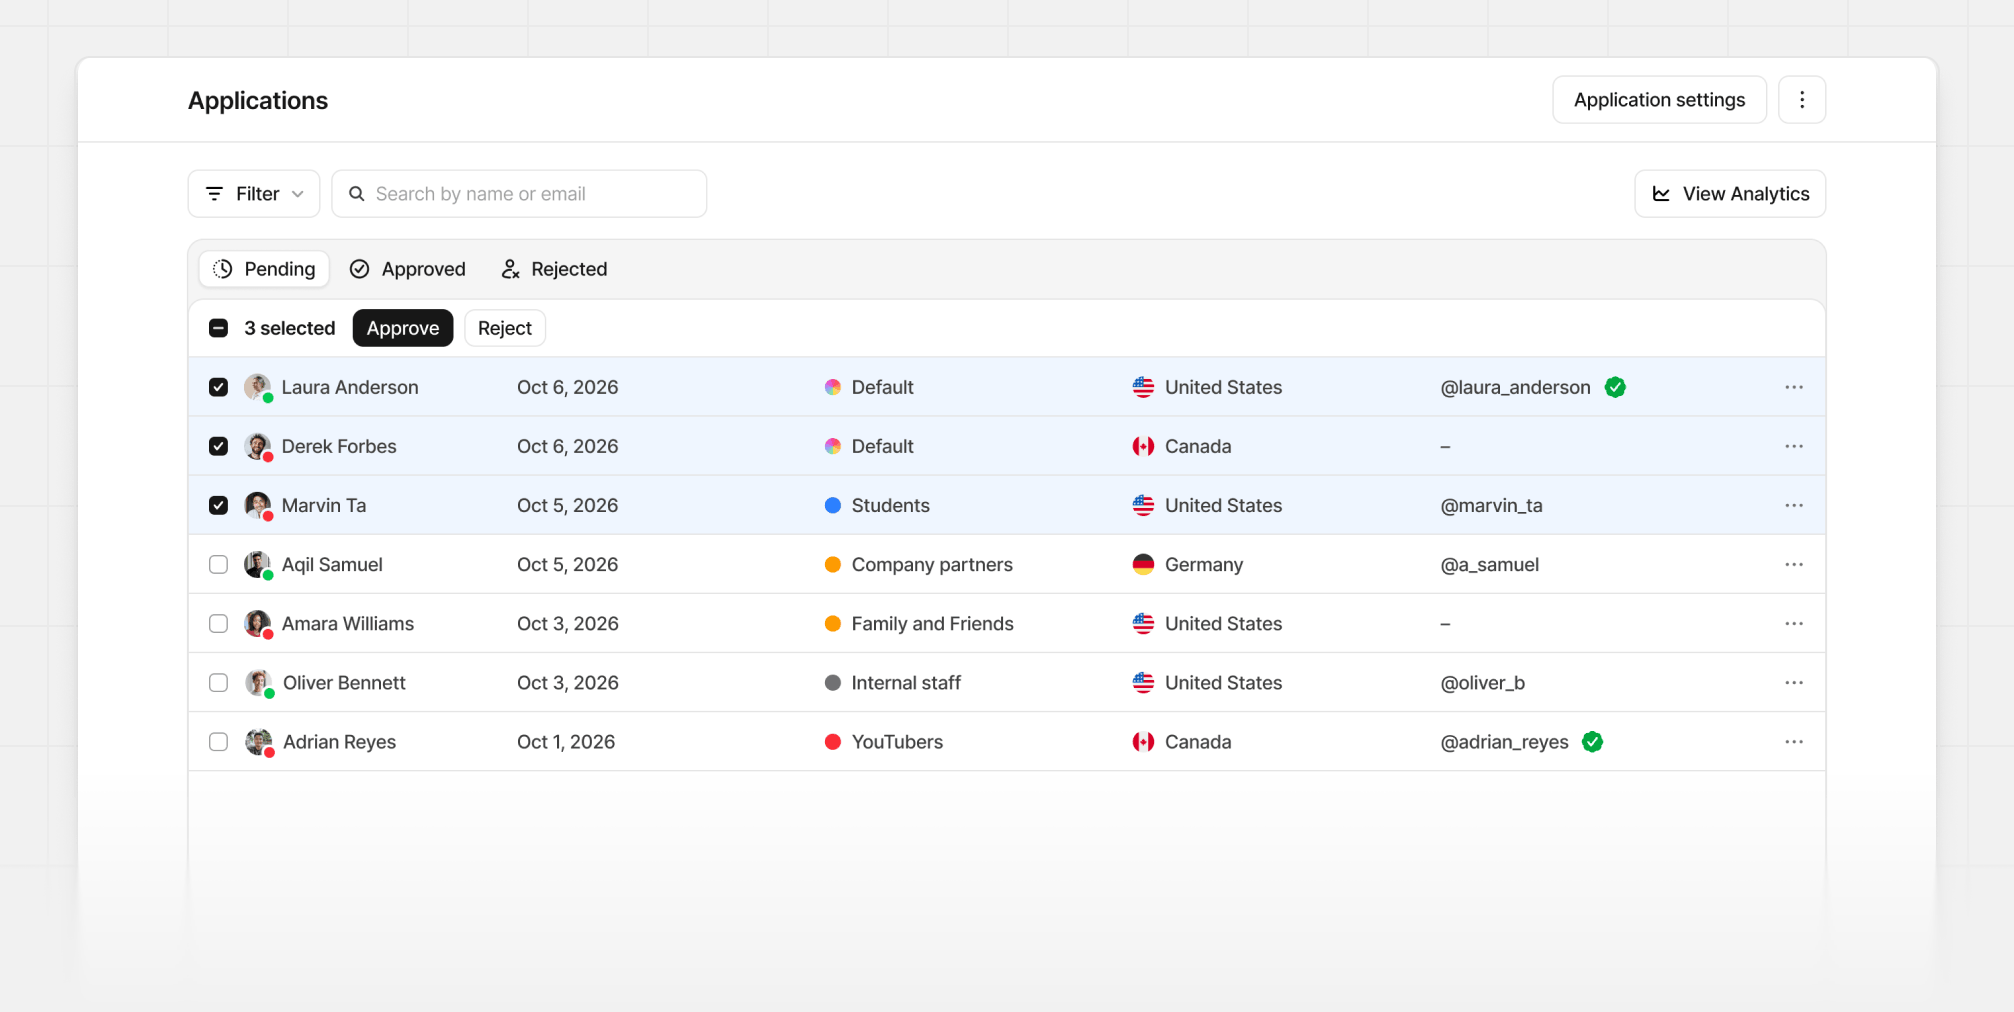Switch to the Pending tab
Image resolution: width=2014 pixels, height=1012 pixels.
click(x=264, y=269)
